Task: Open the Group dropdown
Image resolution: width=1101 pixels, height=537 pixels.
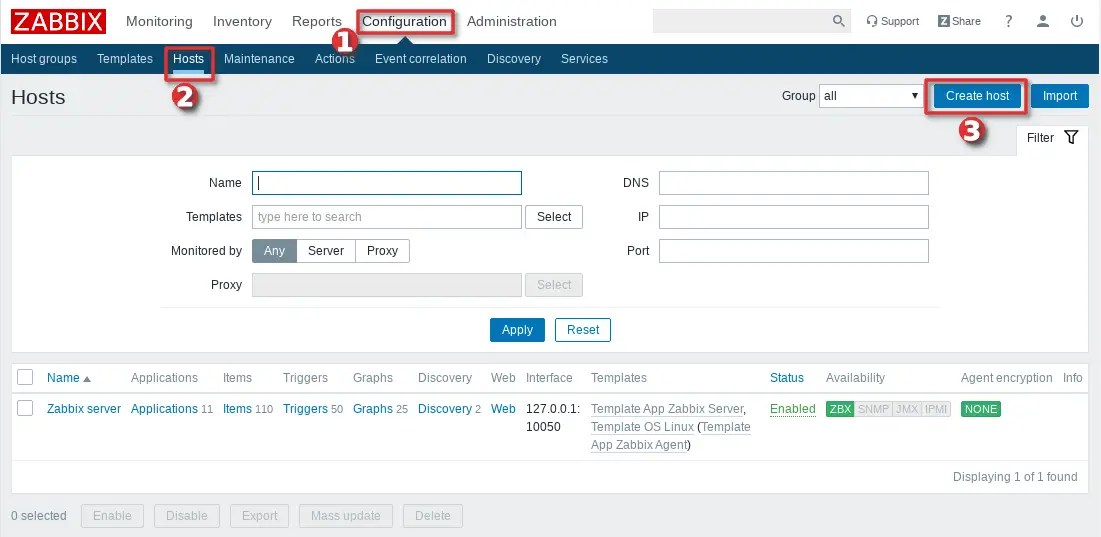Action: click(871, 96)
